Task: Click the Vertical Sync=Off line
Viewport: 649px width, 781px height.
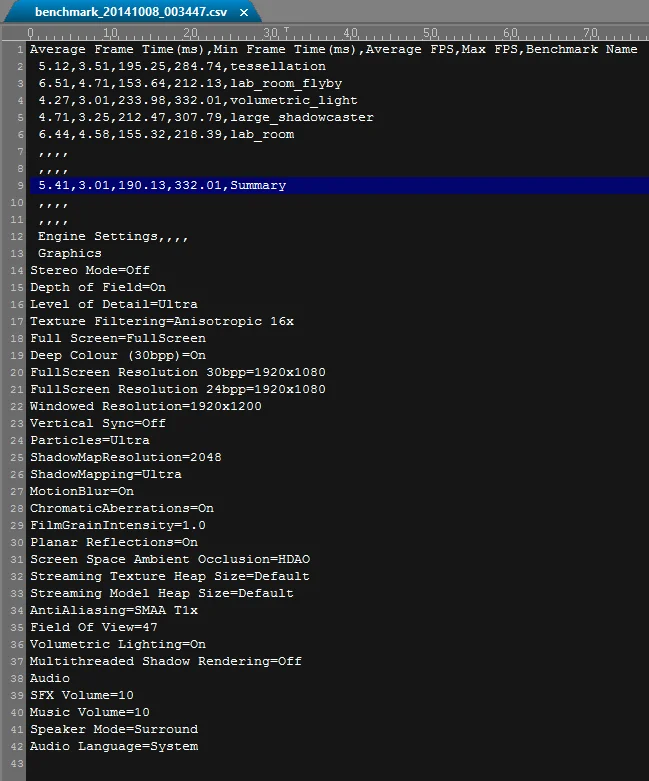Action: pos(98,423)
